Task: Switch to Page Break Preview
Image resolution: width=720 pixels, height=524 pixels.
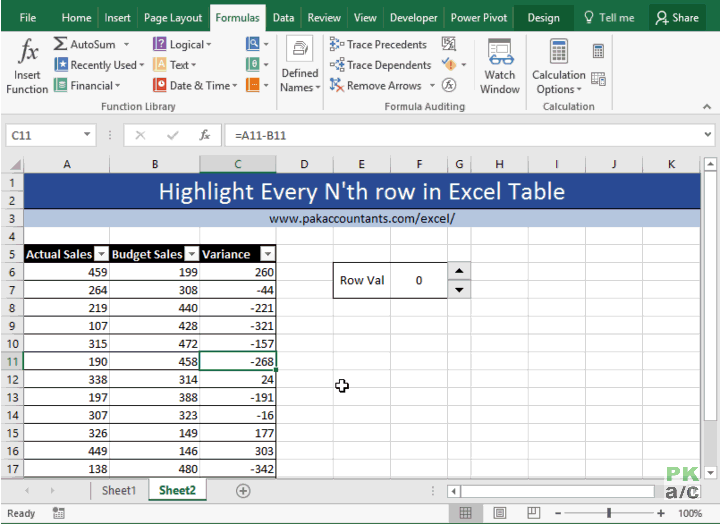Action: pos(533,513)
